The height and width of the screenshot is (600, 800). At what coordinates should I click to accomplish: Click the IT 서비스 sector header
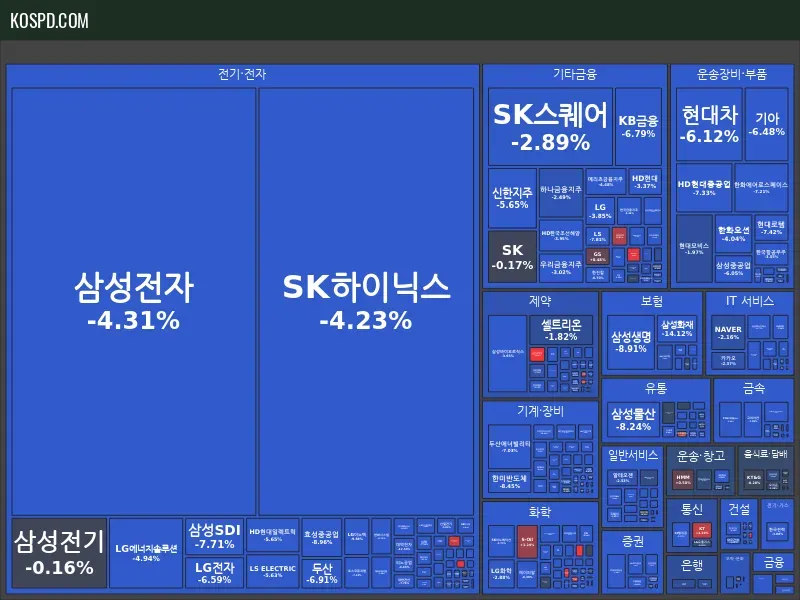tap(749, 301)
